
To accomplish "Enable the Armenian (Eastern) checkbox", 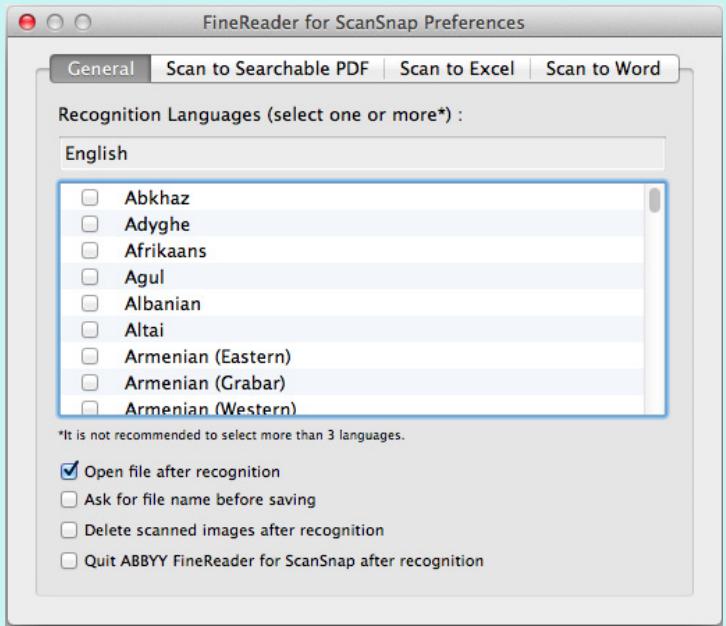I will [90, 356].
